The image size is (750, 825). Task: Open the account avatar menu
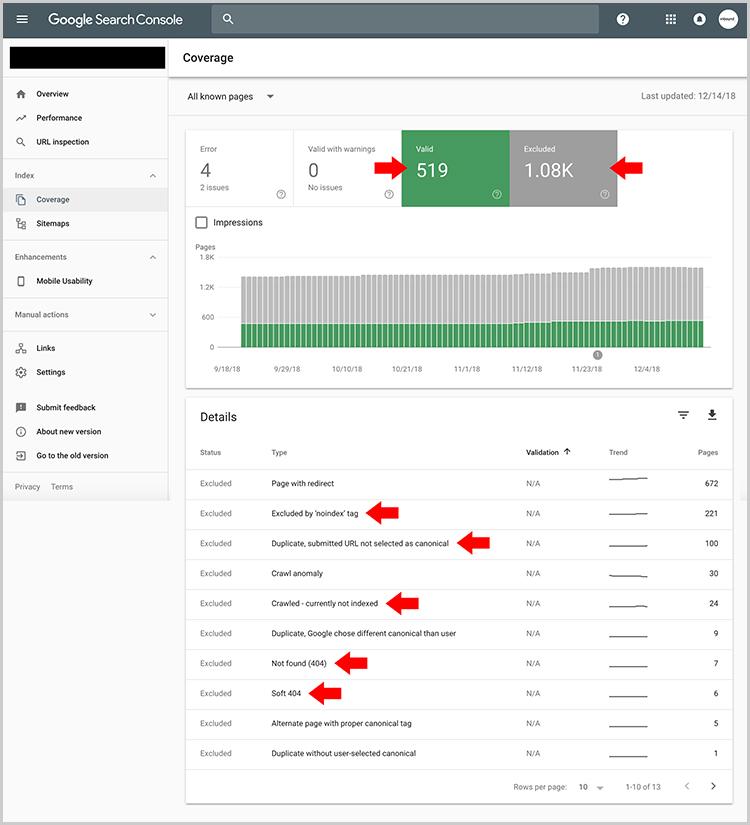[728, 19]
